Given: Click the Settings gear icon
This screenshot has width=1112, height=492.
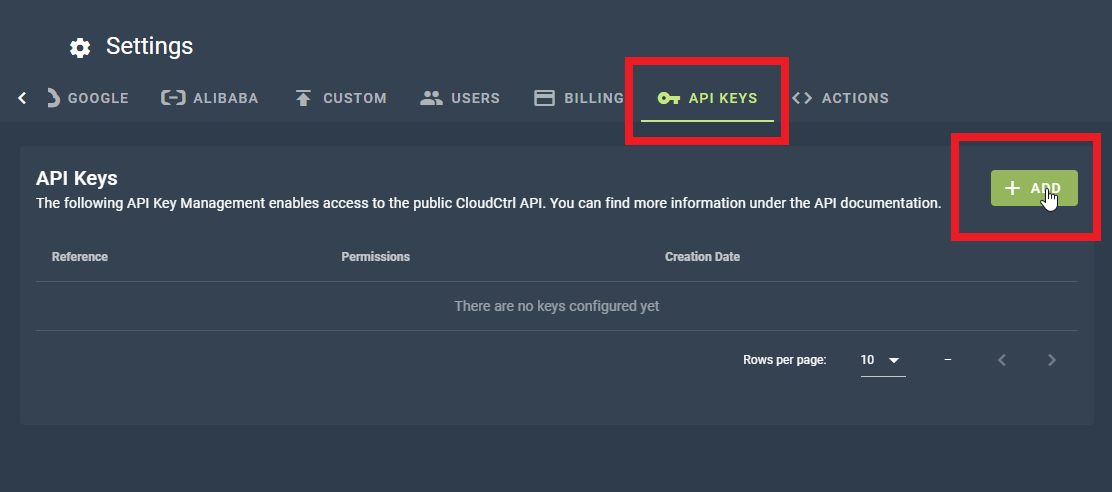Looking at the screenshot, I should pyautogui.click(x=79, y=47).
